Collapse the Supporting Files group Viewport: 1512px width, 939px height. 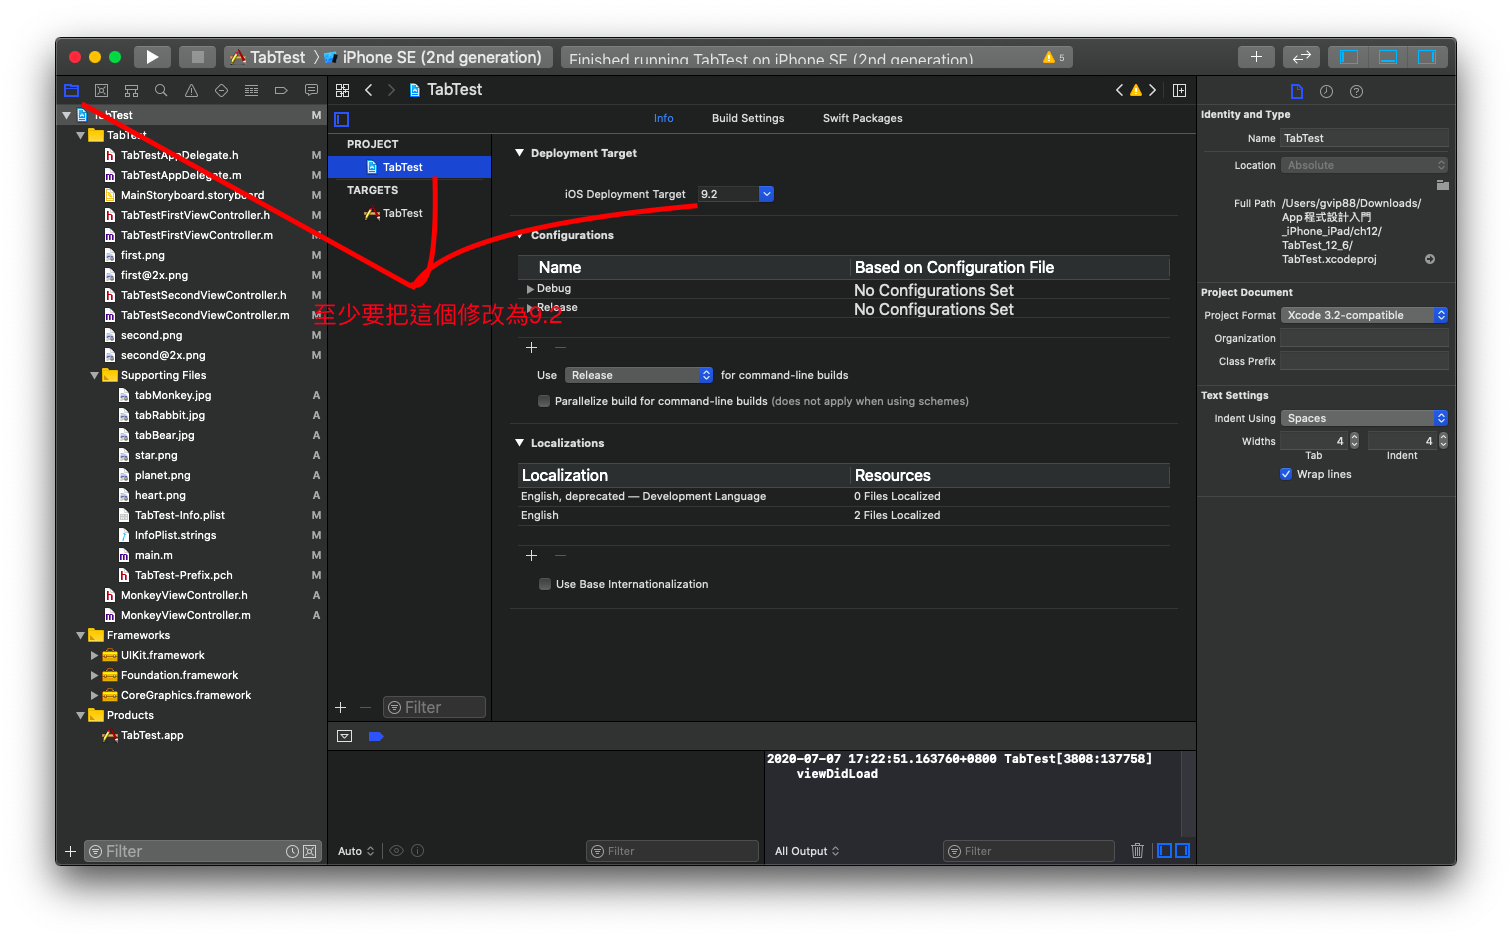pyautogui.click(x=95, y=375)
